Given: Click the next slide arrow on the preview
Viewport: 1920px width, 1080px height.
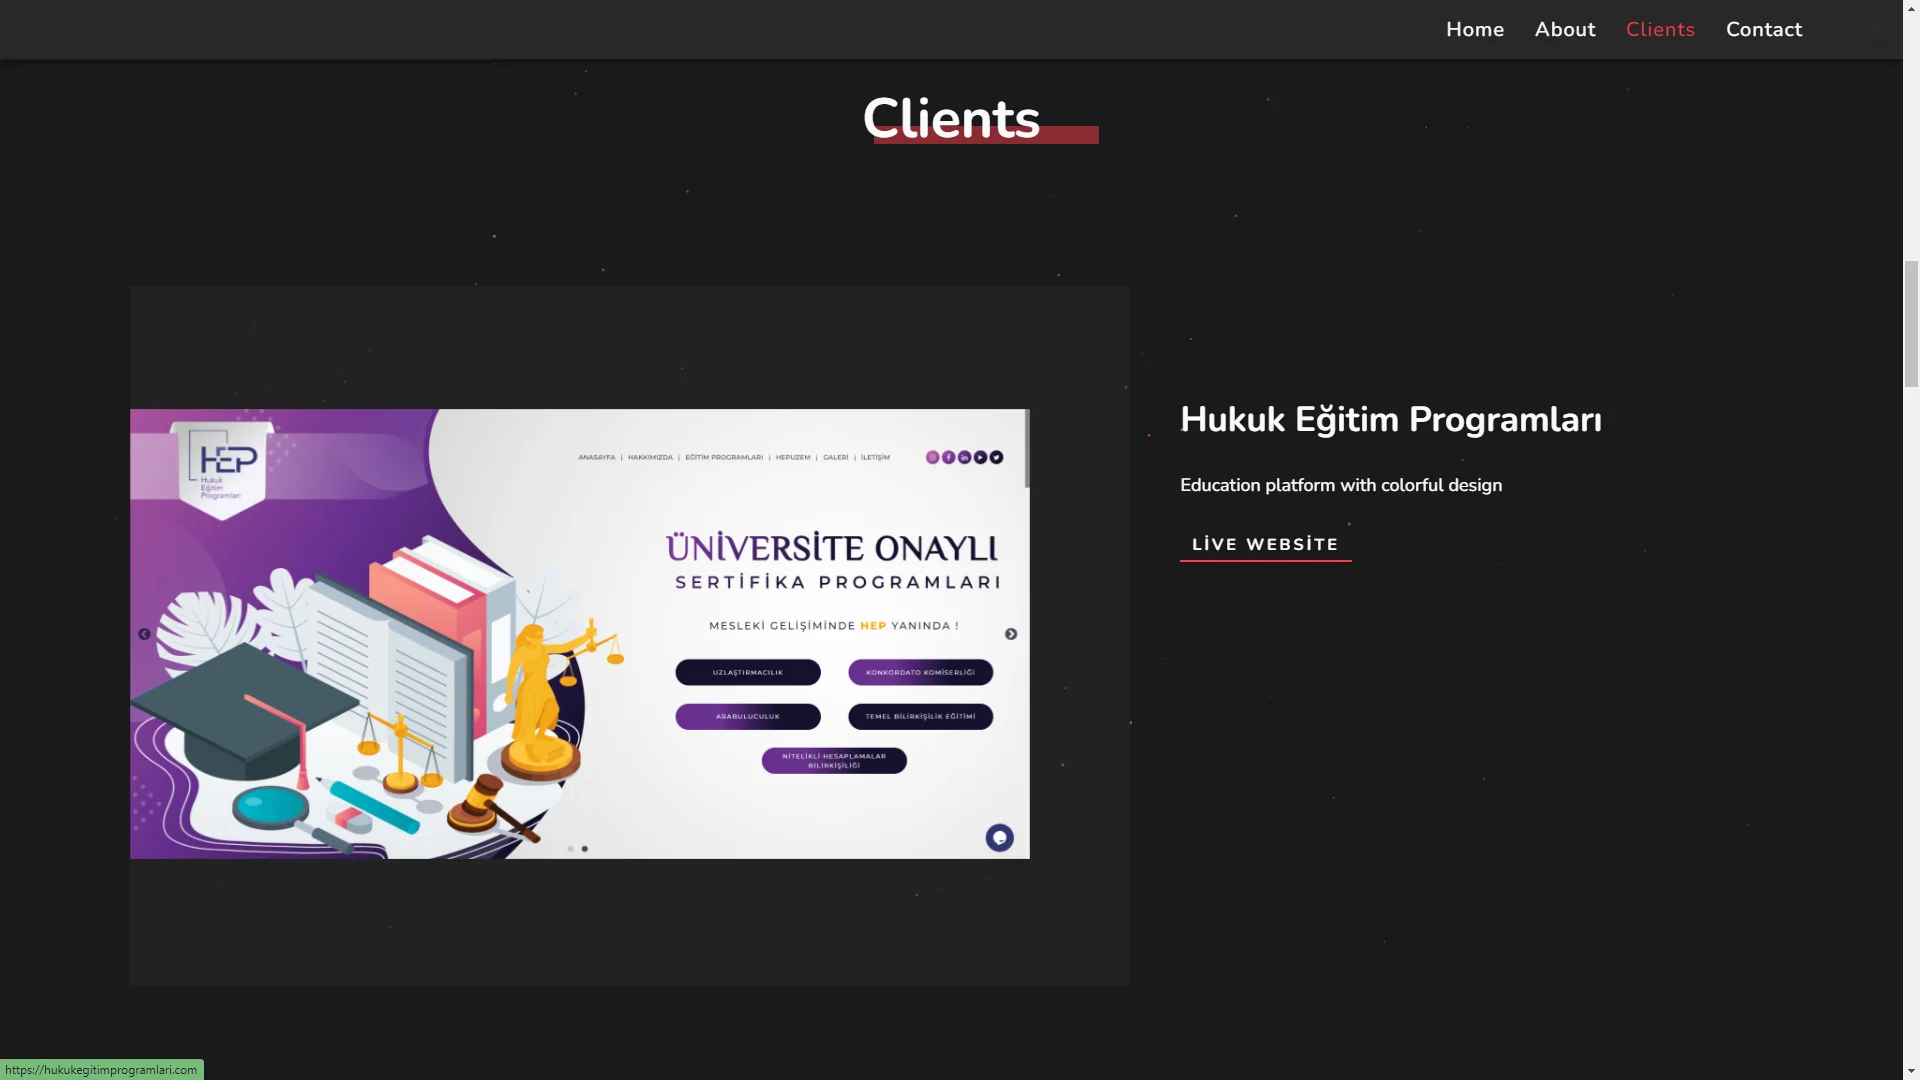Looking at the screenshot, I should [1011, 634].
